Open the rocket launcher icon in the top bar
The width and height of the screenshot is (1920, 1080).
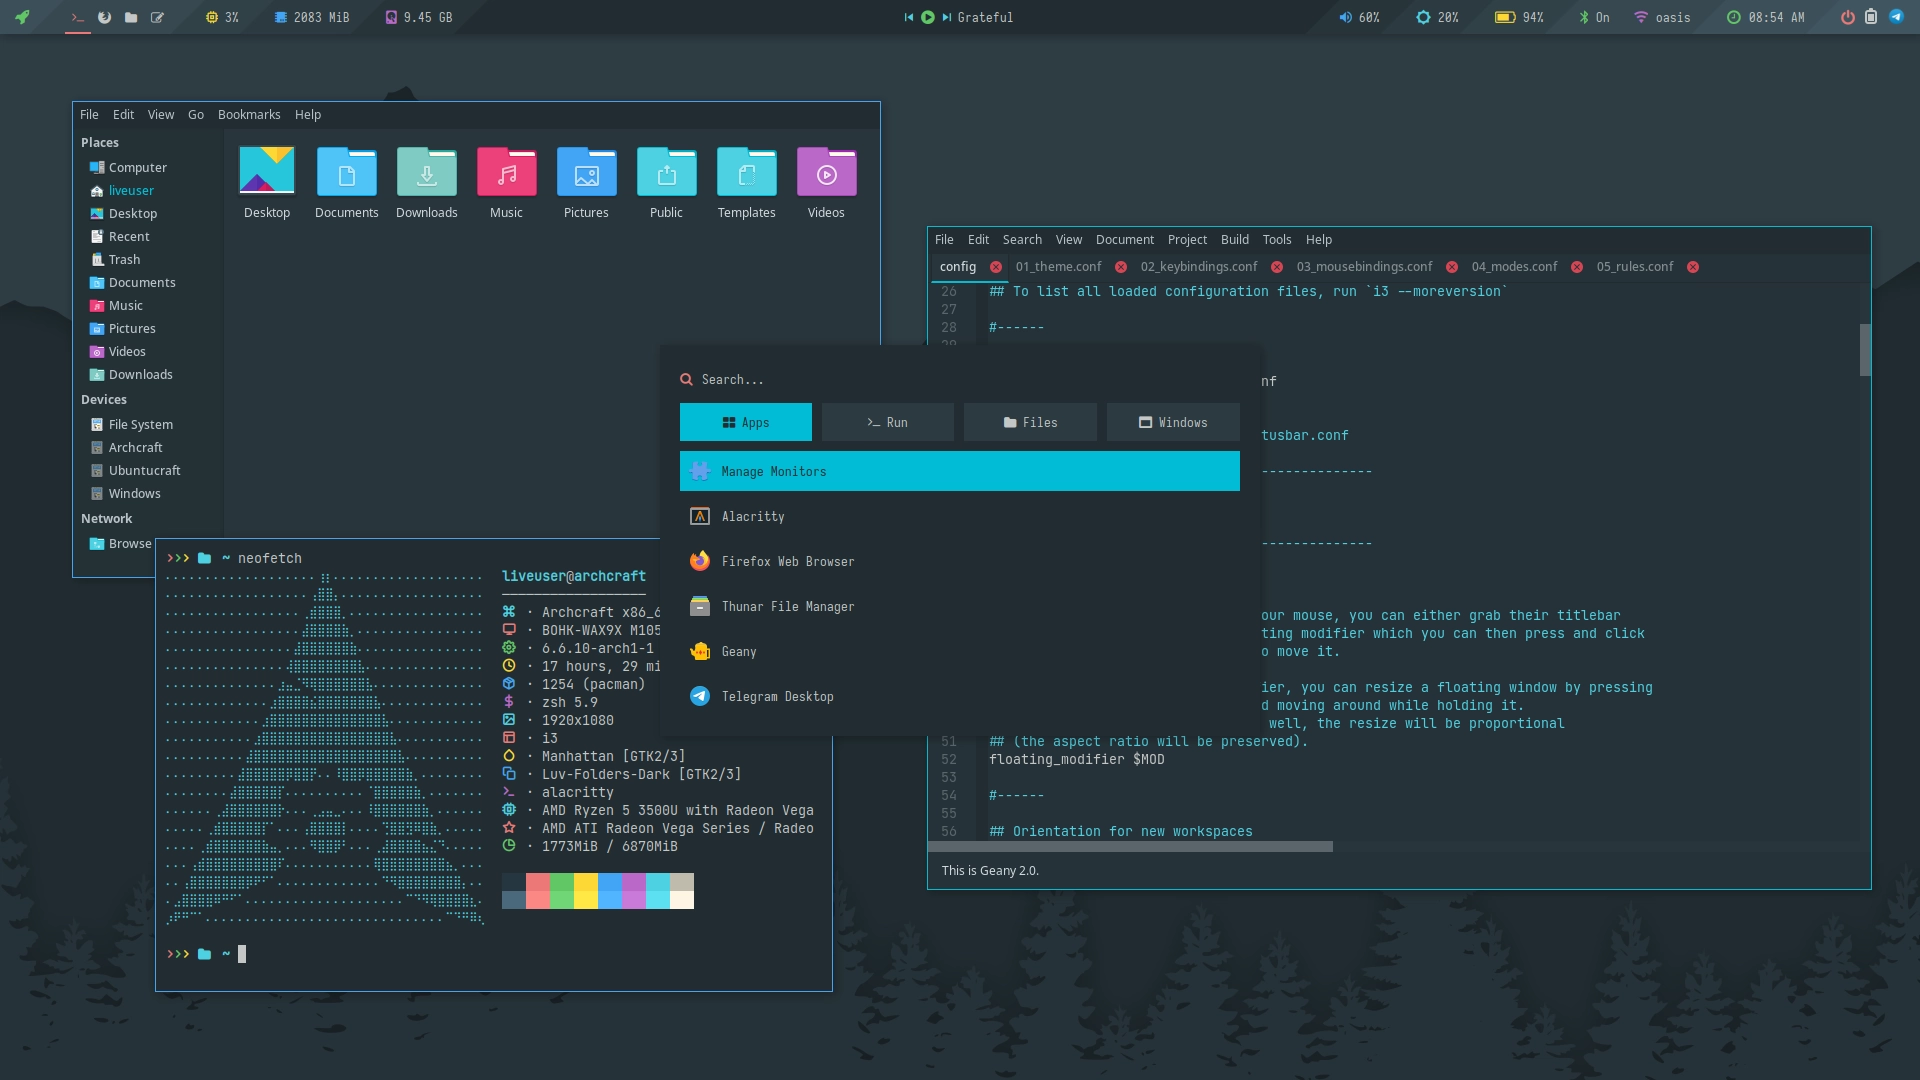[22, 17]
